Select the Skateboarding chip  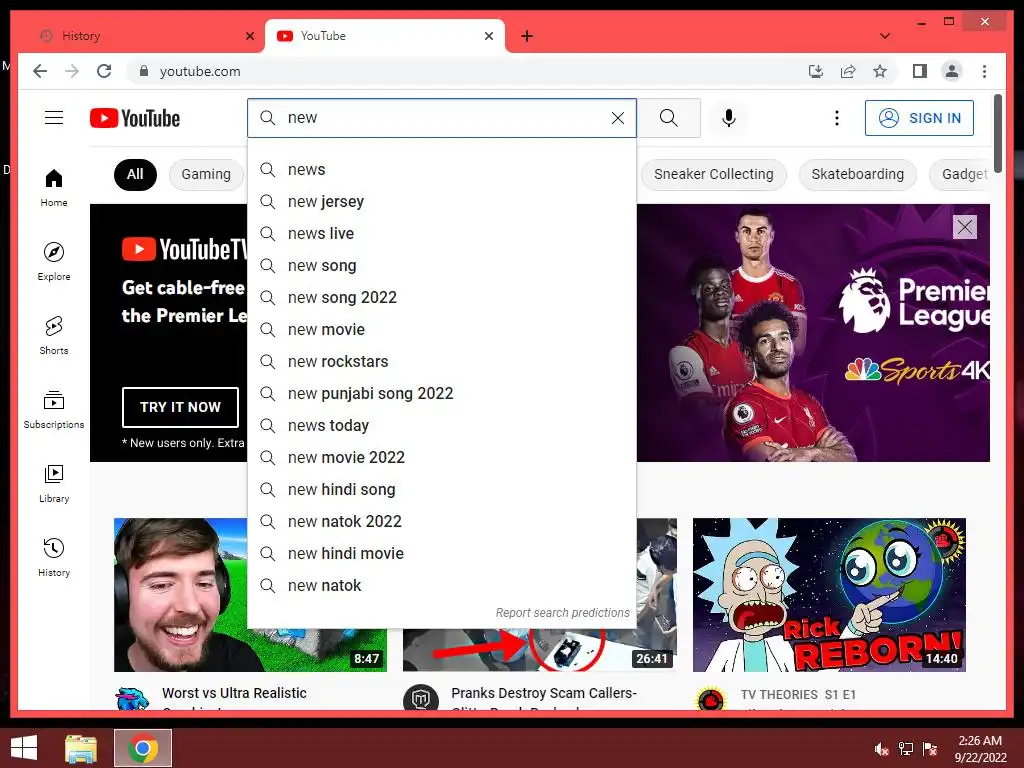[857, 174]
